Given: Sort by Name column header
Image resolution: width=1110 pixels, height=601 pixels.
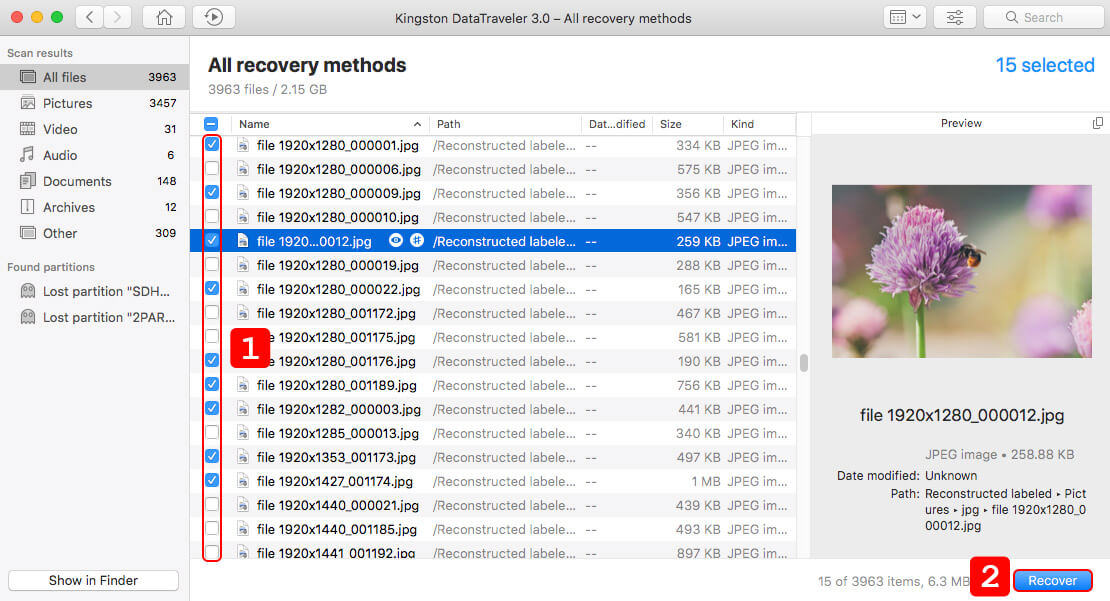Looking at the screenshot, I should (329, 124).
